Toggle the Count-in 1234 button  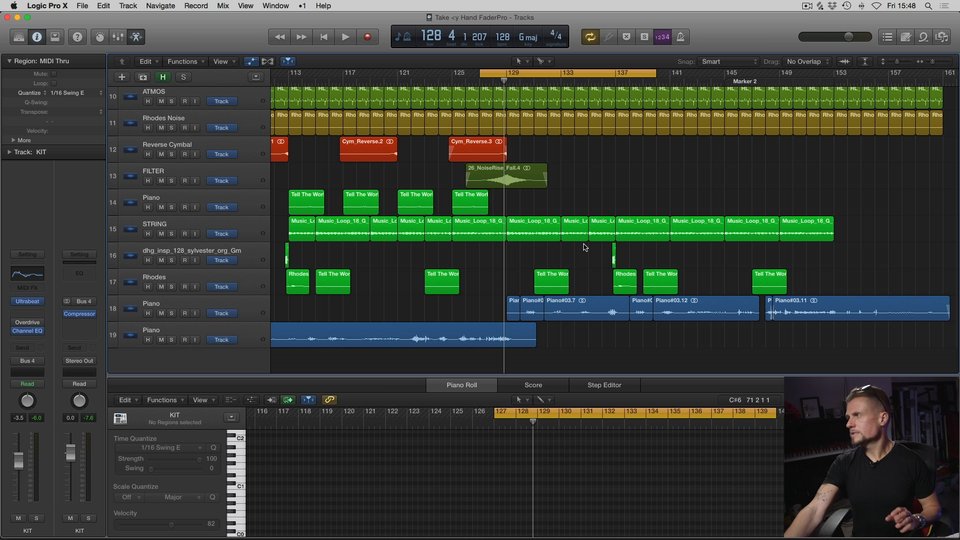point(662,37)
